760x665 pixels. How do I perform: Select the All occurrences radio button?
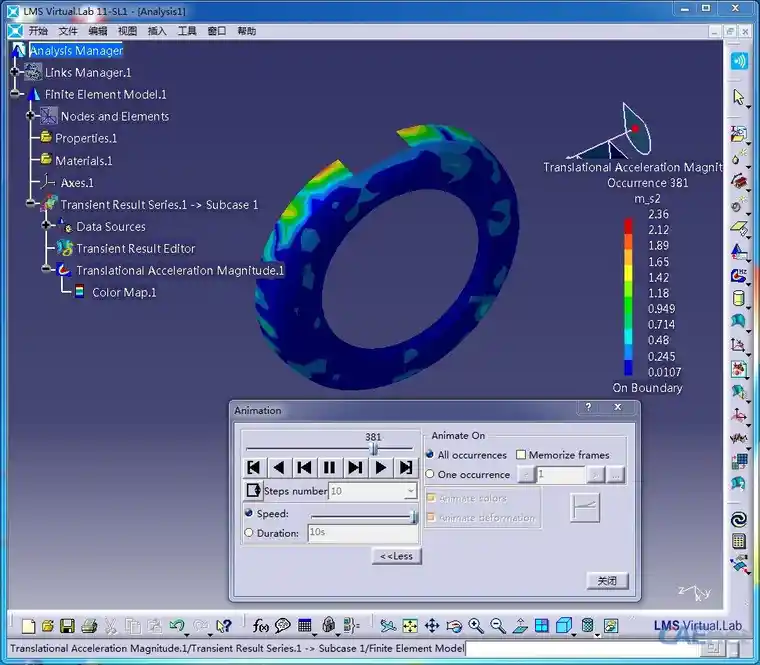pos(429,455)
